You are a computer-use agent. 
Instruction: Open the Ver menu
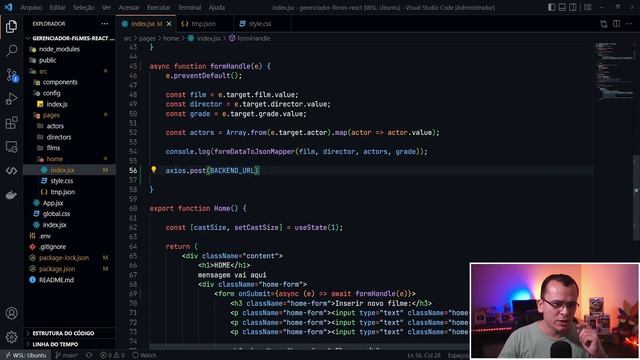pyautogui.click(x=106, y=7)
